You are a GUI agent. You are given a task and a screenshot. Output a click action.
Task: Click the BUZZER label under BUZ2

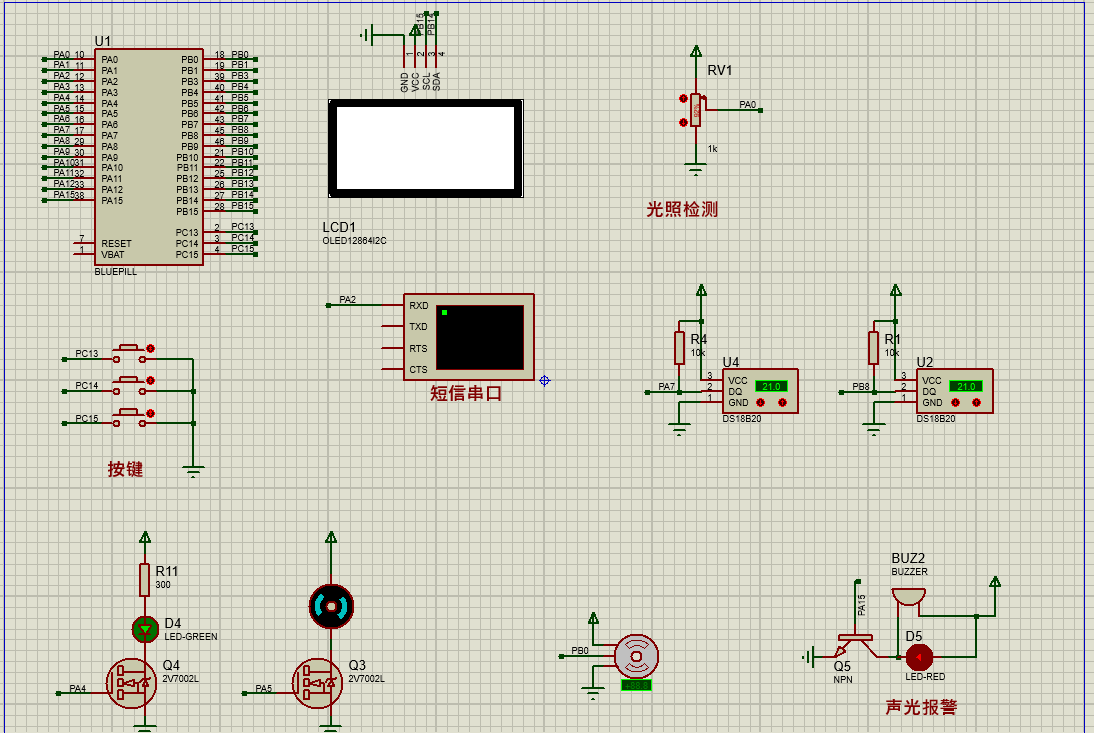click(x=910, y=571)
